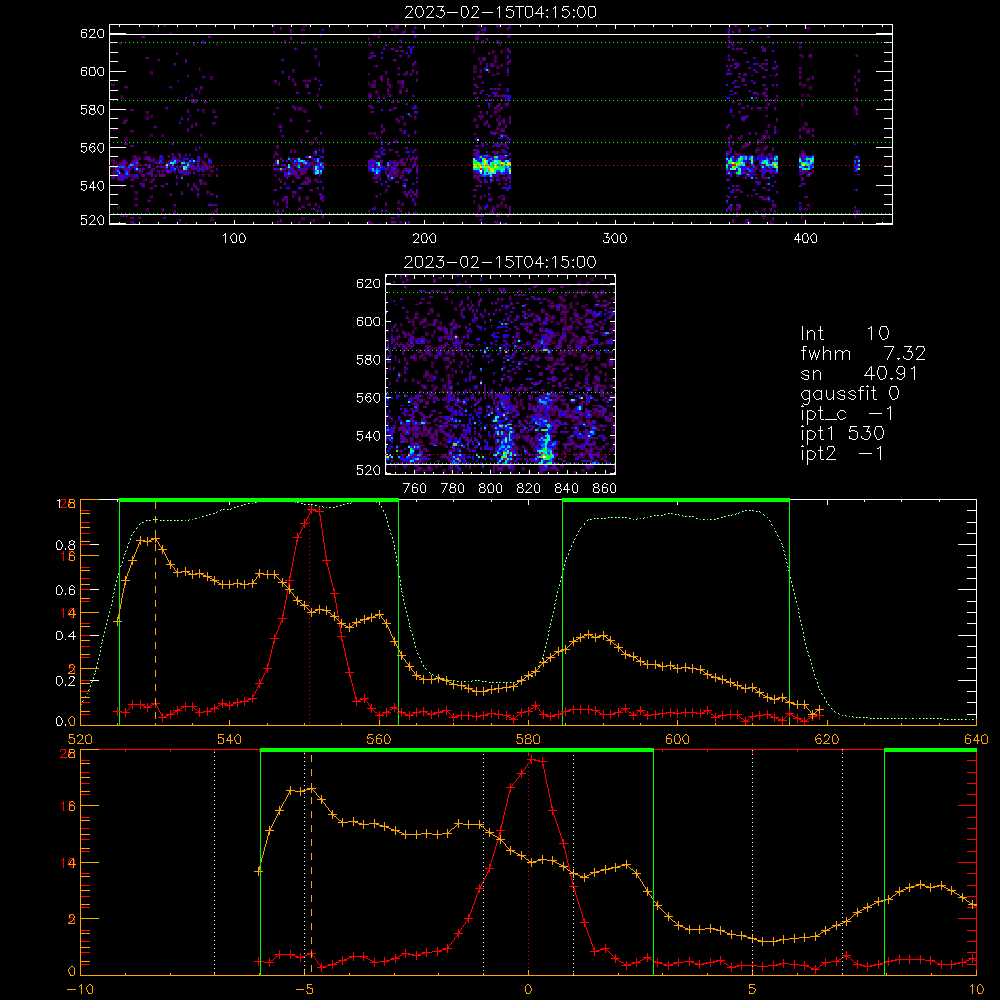Click x-axis label 100 of top spectrogram
Screen dimensions: 1000x1000
coord(234,239)
